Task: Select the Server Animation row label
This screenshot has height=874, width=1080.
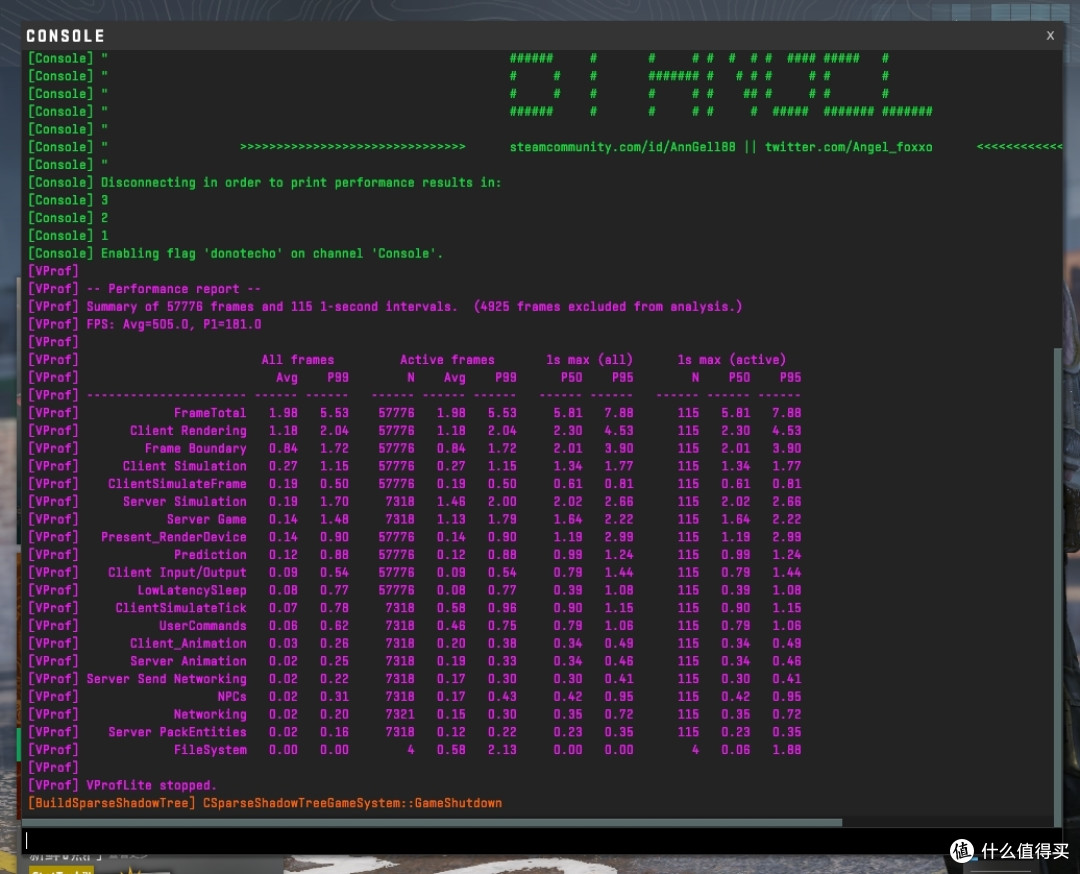Action: click(x=188, y=661)
